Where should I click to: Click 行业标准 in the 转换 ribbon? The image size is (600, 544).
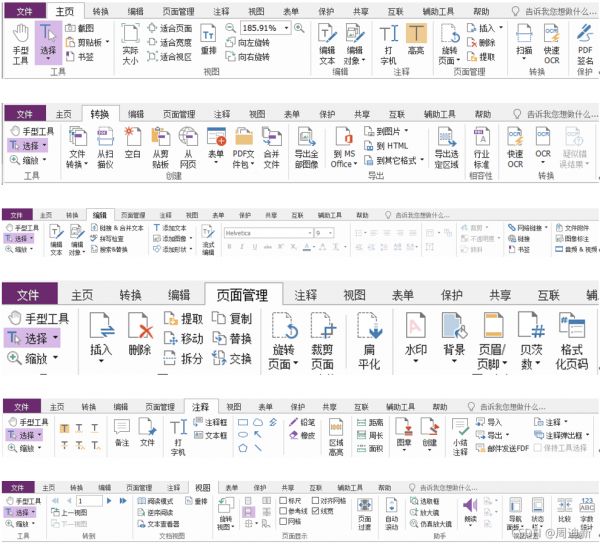tap(481, 148)
